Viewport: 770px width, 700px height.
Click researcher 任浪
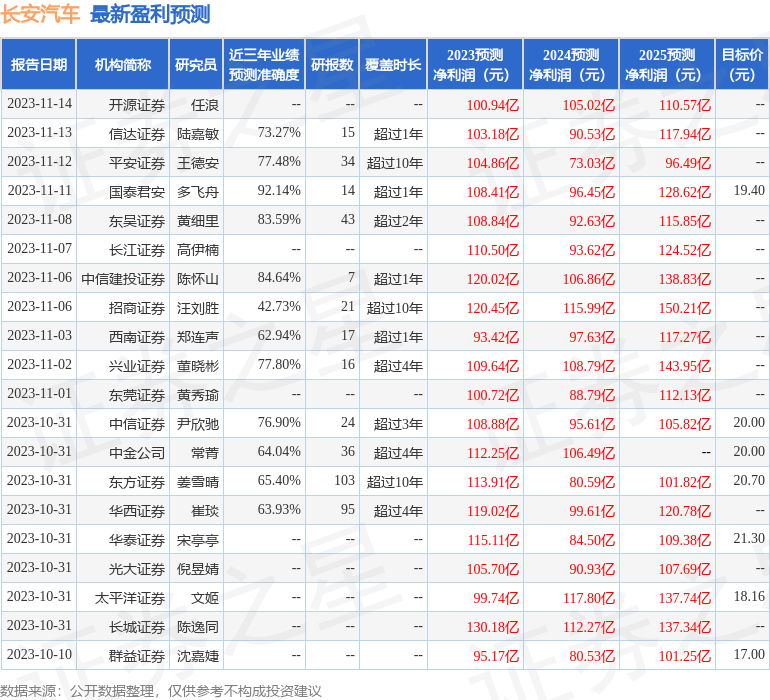point(205,105)
